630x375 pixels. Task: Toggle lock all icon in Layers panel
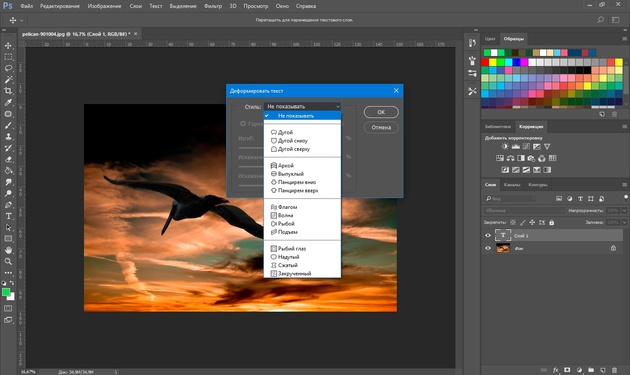tap(552, 222)
